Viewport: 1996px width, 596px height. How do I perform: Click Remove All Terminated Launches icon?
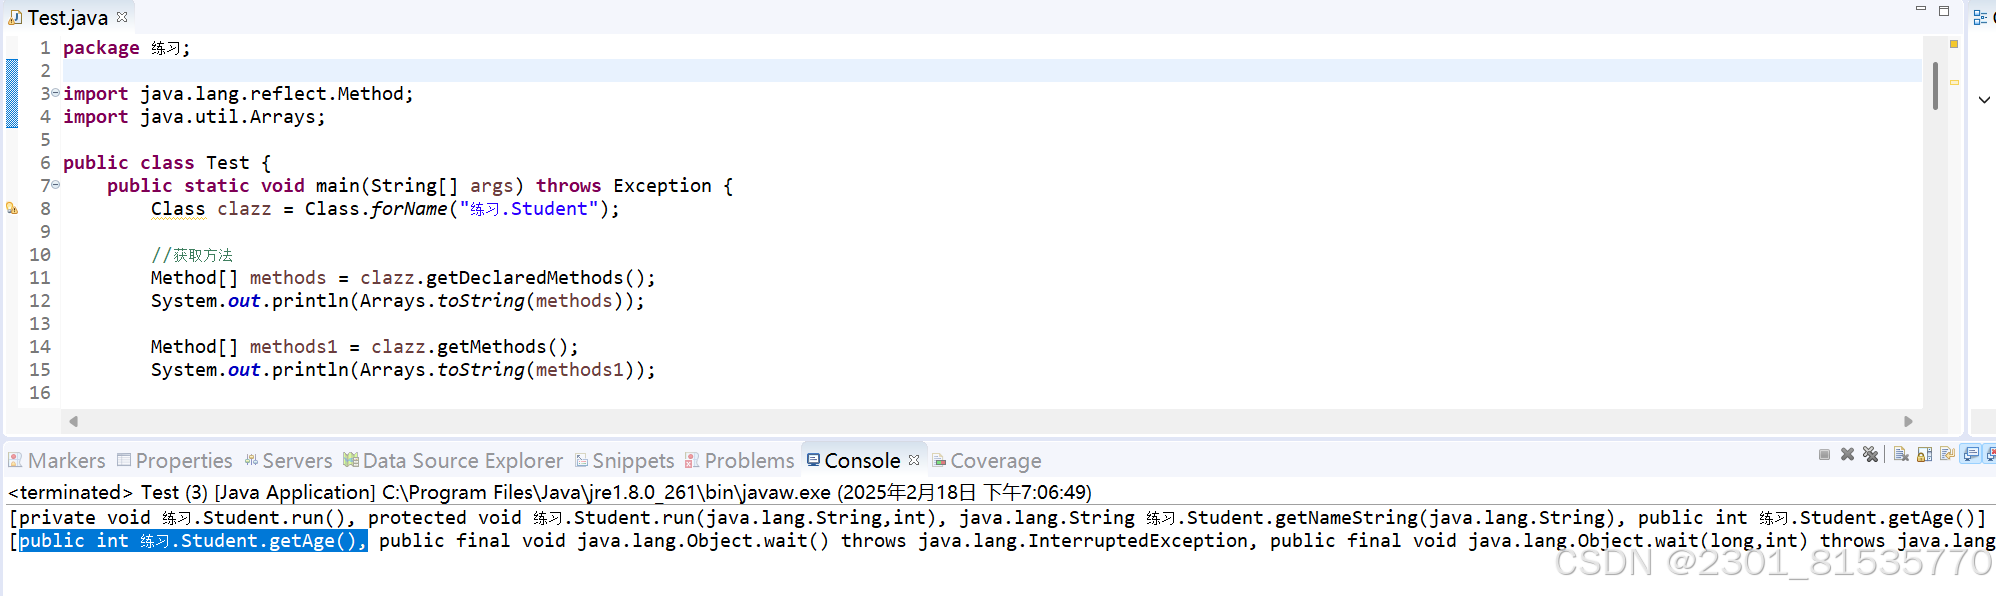click(1871, 455)
